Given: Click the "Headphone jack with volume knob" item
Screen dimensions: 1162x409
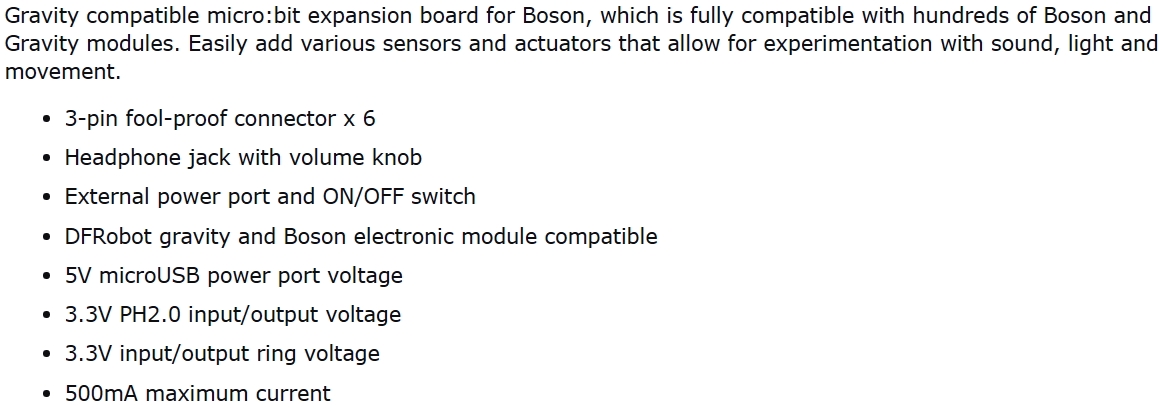Looking at the screenshot, I should [243, 158].
